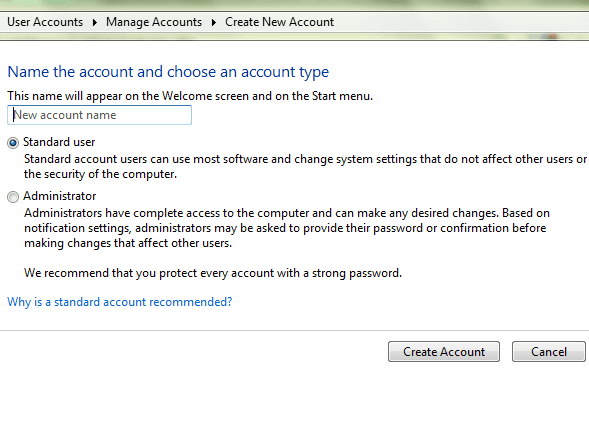Viewport: 589px width, 427px height.
Task: Click the strong password recommendation sentence
Action: click(213, 273)
